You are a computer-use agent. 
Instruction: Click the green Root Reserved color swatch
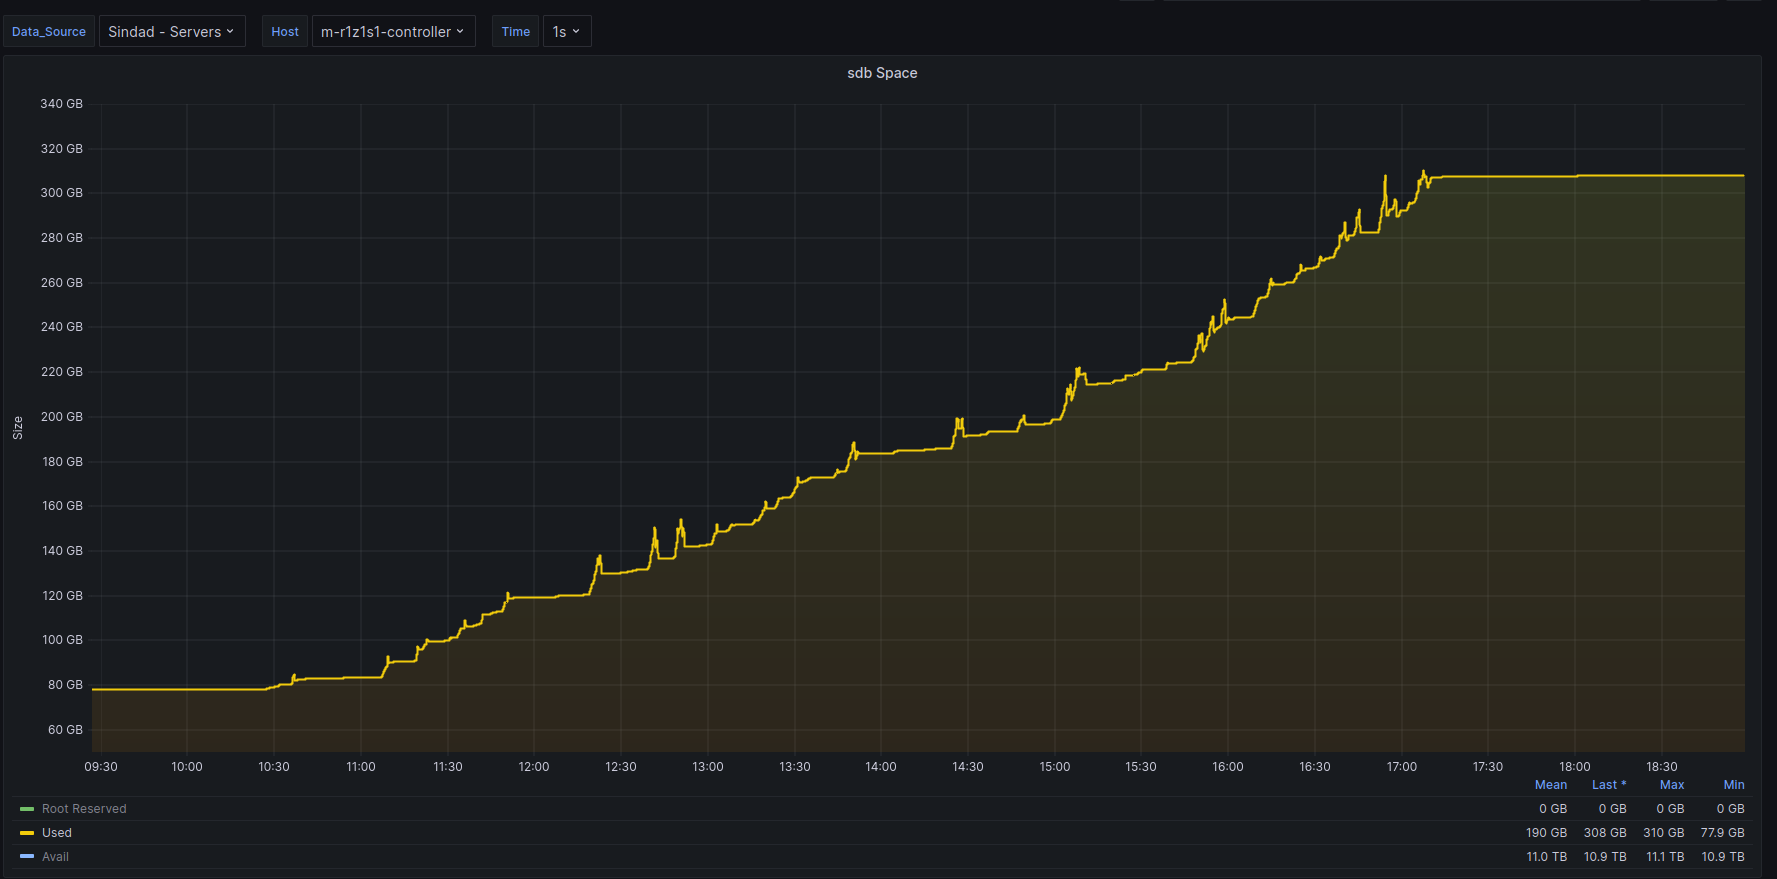pos(27,809)
